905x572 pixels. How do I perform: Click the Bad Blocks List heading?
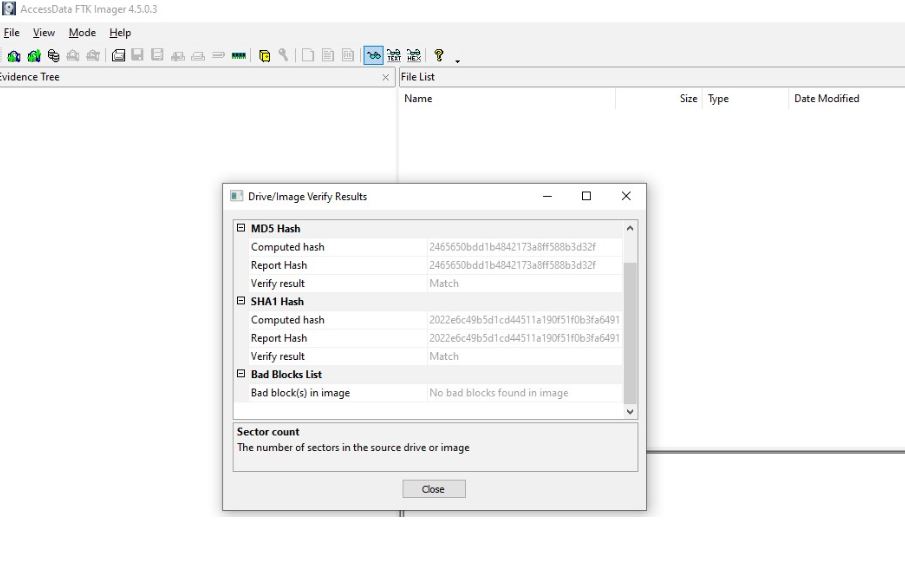point(286,375)
